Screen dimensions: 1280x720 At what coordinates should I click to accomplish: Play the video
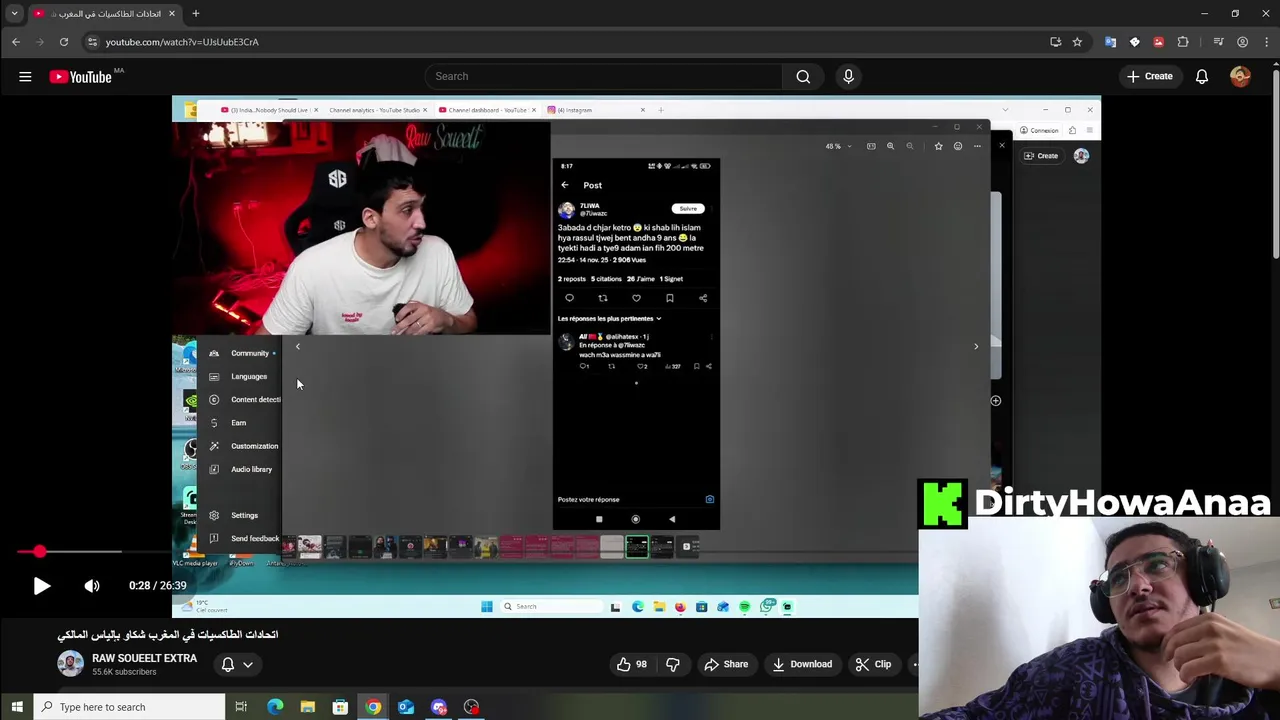click(41, 586)
